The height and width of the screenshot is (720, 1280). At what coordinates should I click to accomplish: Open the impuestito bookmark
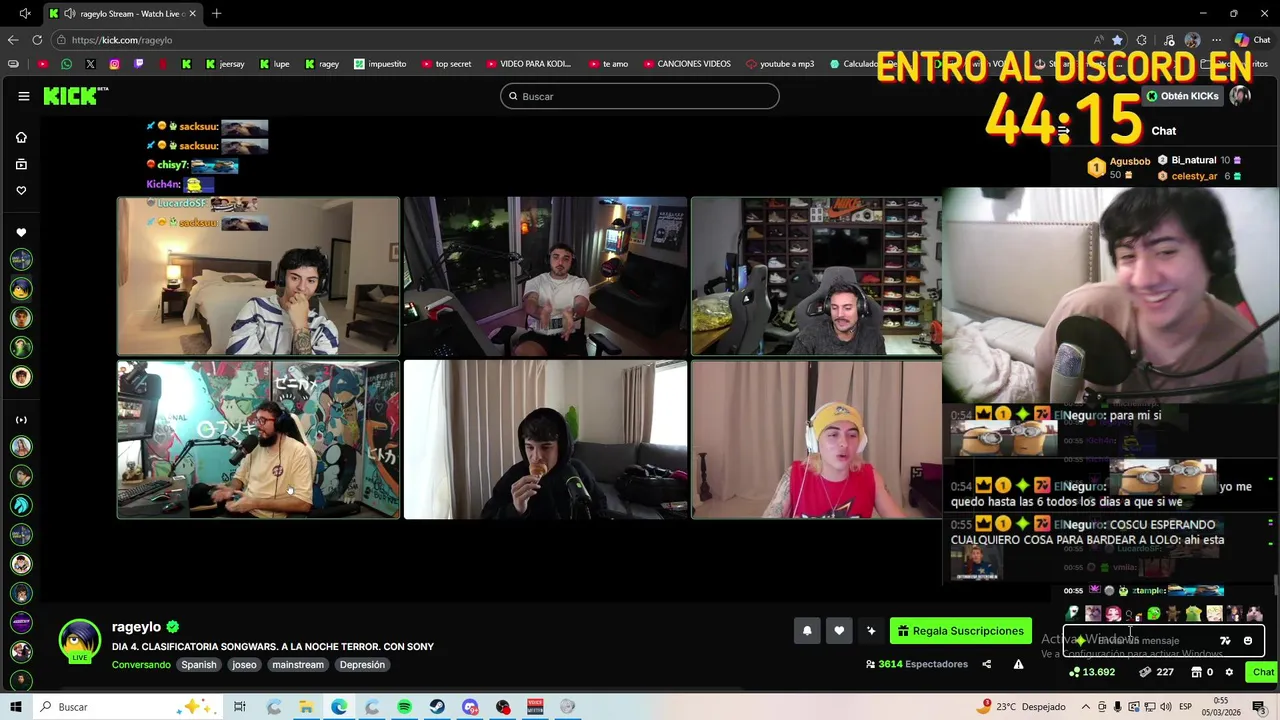click(380, 64)
